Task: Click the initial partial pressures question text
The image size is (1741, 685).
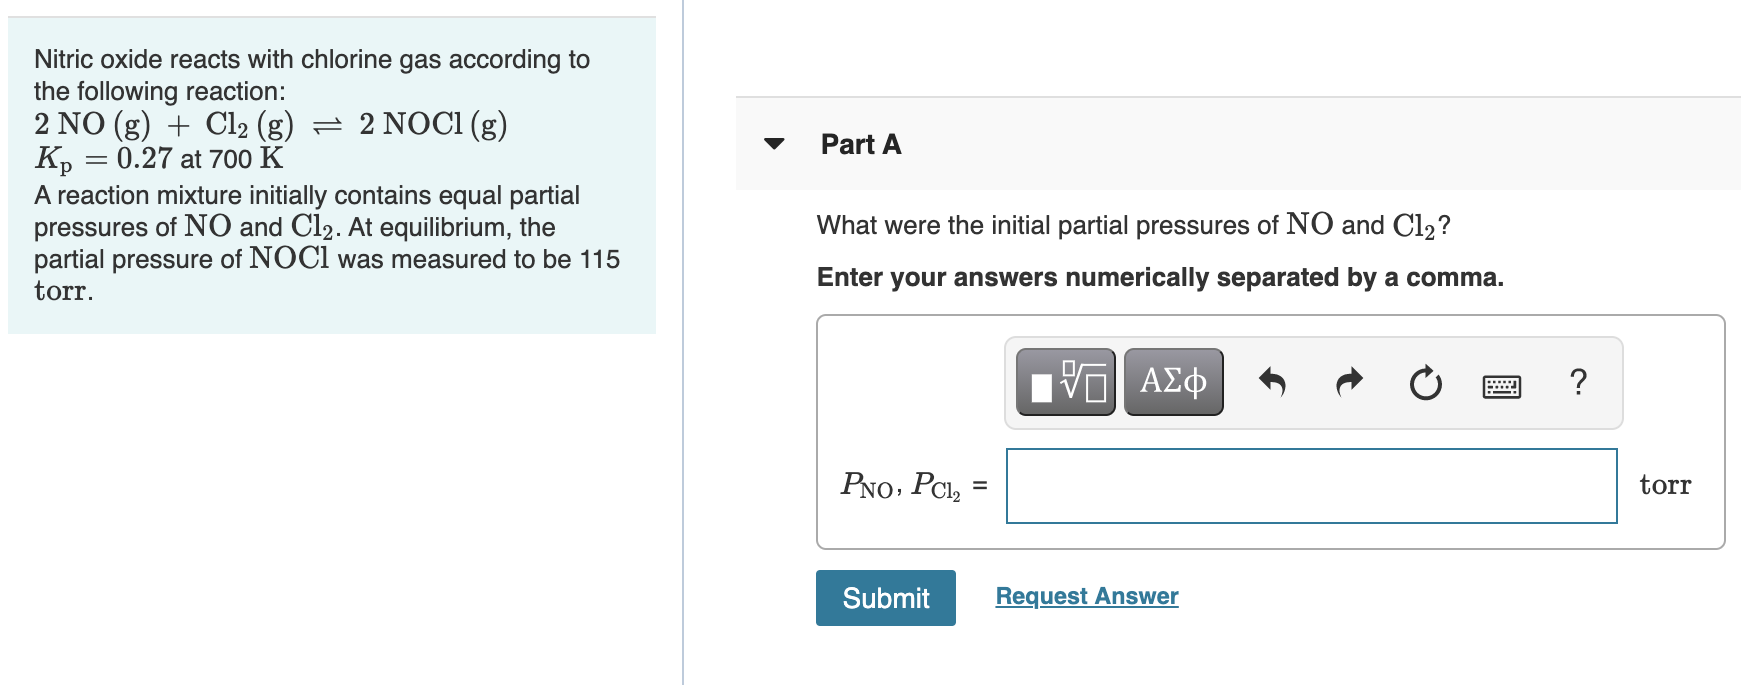Action: 1133,225
